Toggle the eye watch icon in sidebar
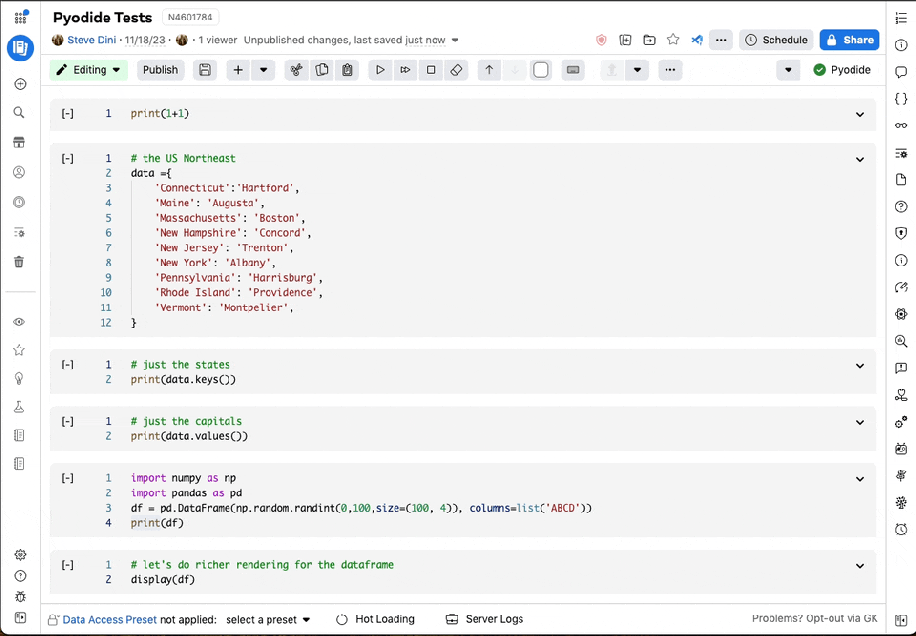This screenshot has height=636, width=916. point(19,322)
